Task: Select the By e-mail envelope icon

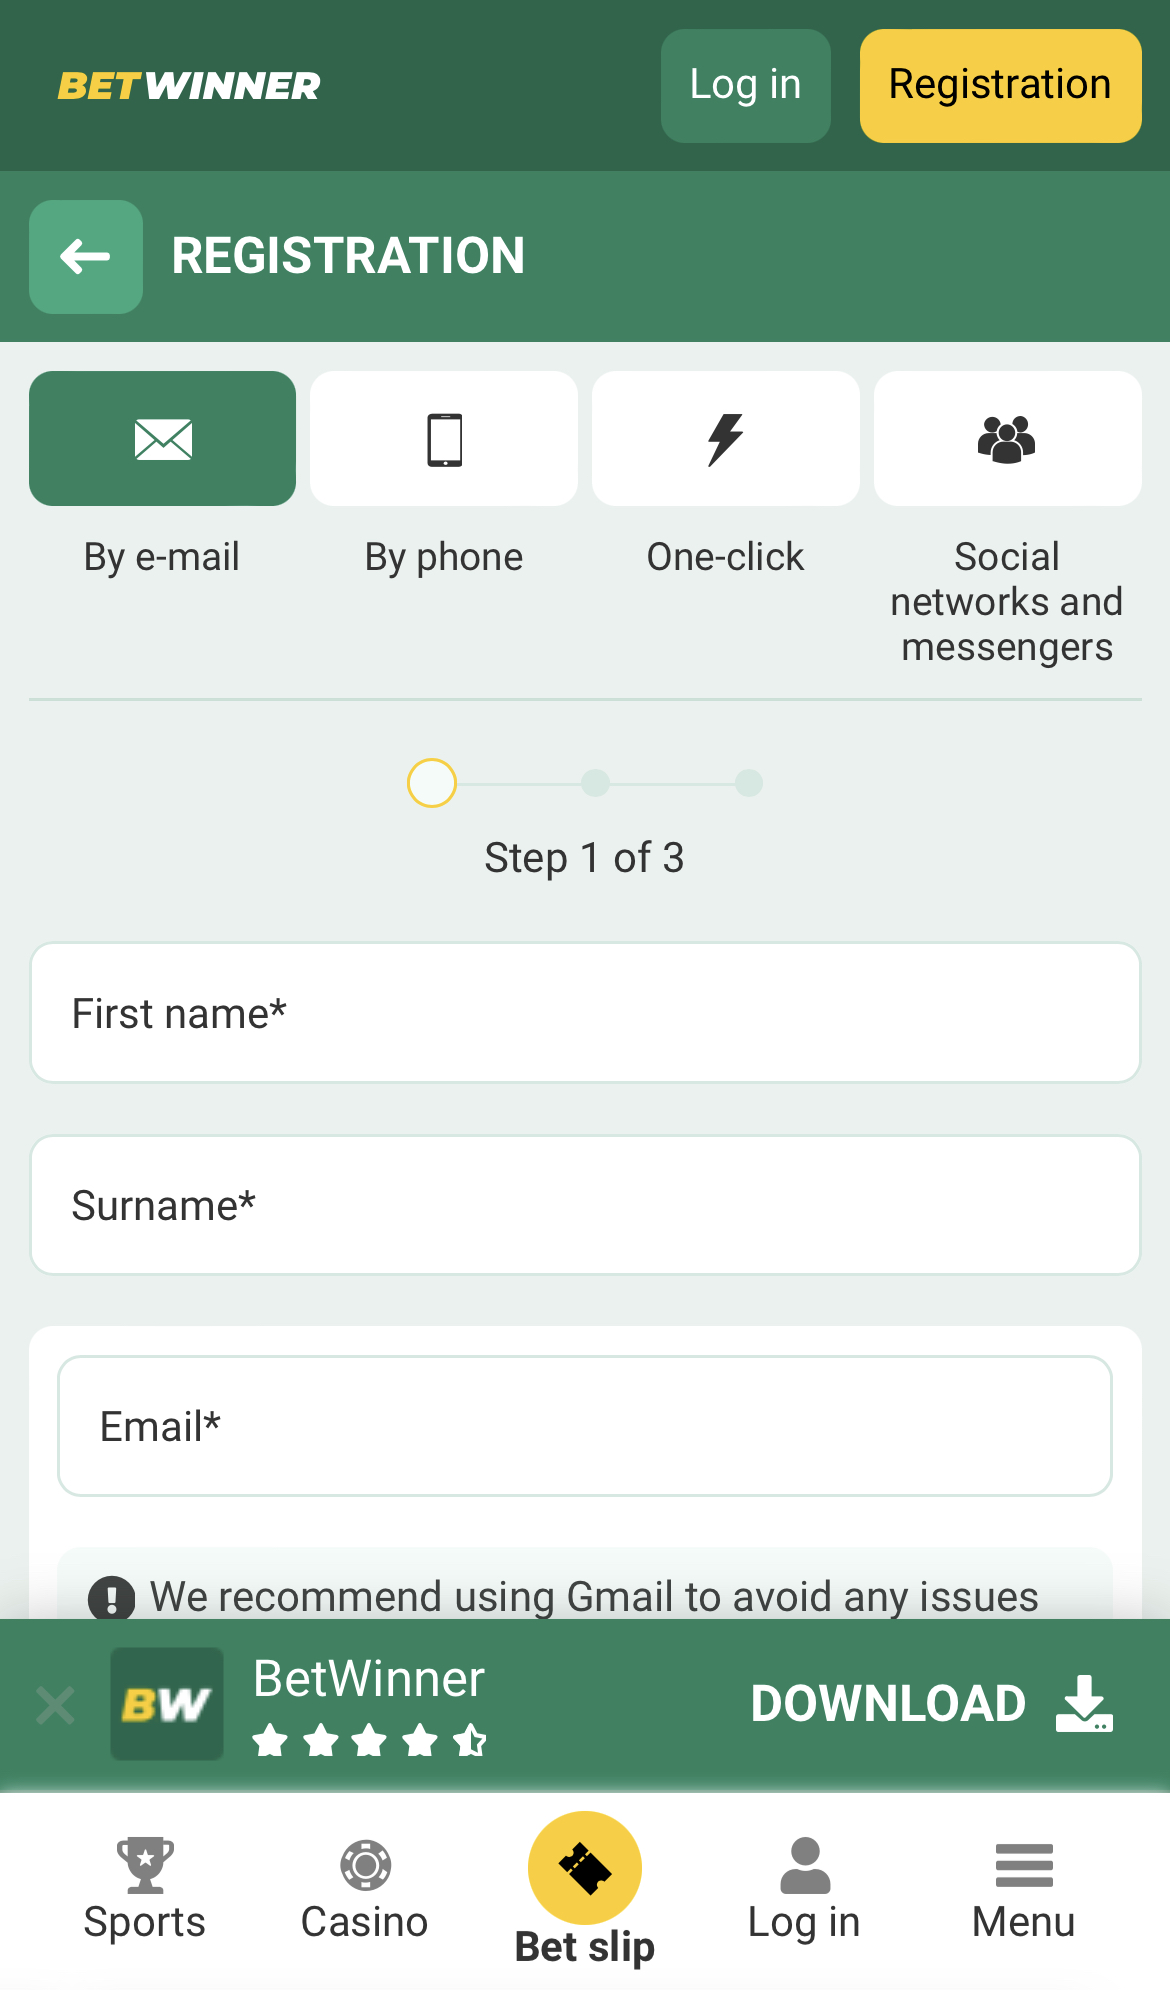Action: coord(163,439)
